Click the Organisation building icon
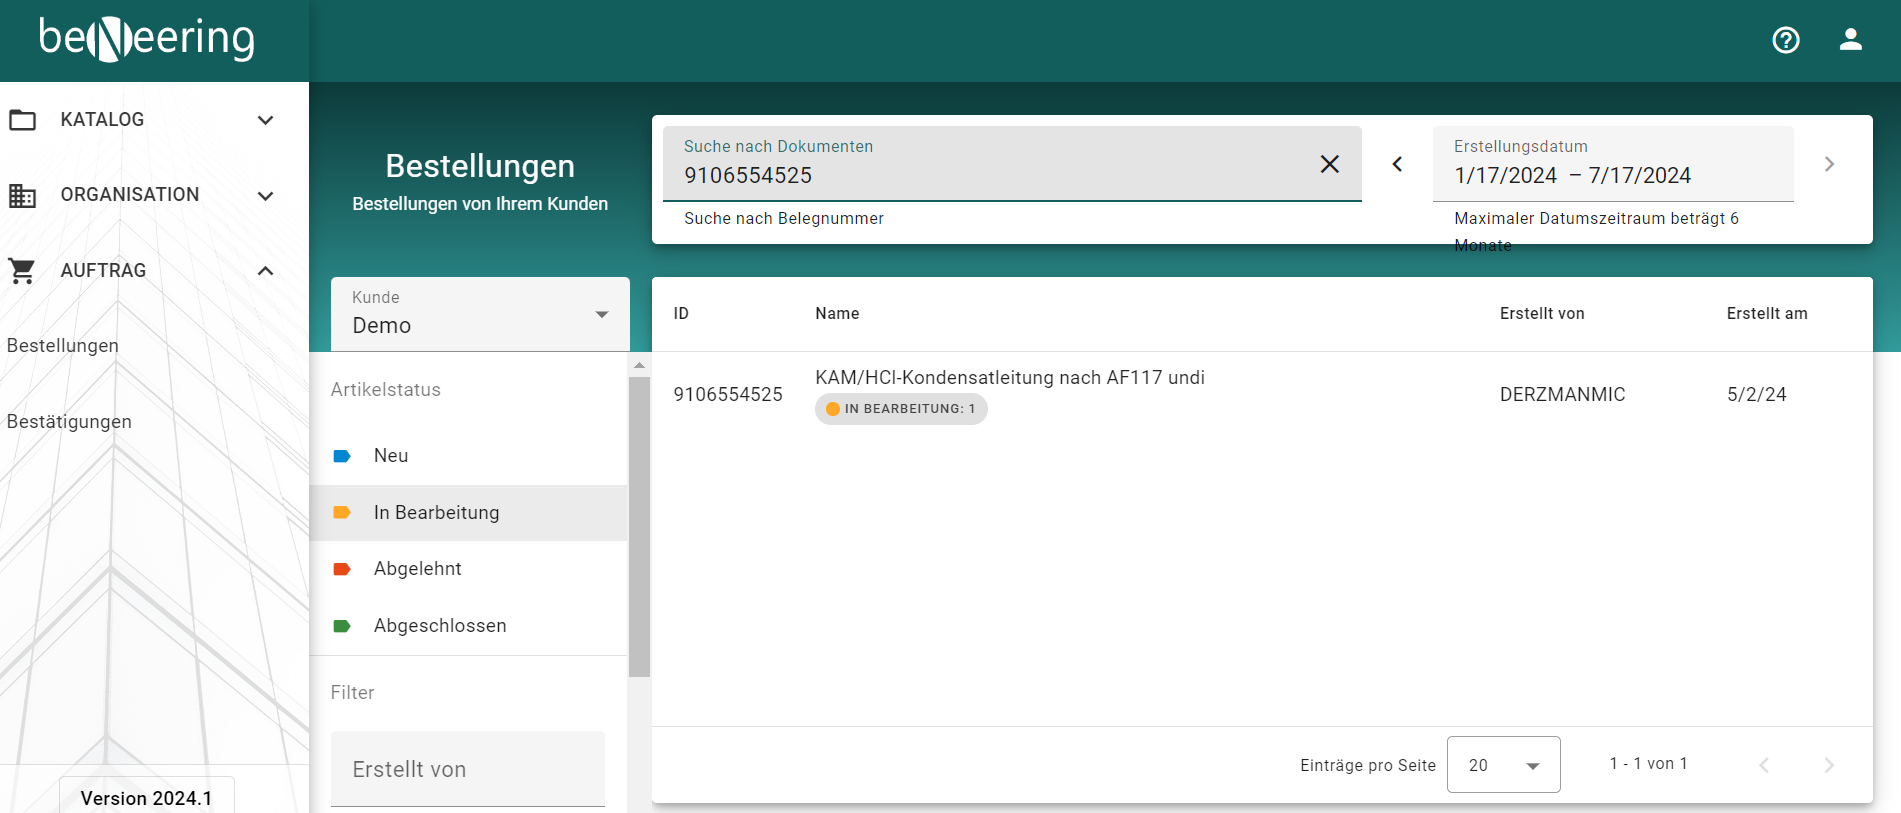Viewport: 1901px width, 813px height. pyautogui.click(x=22, y=195)
